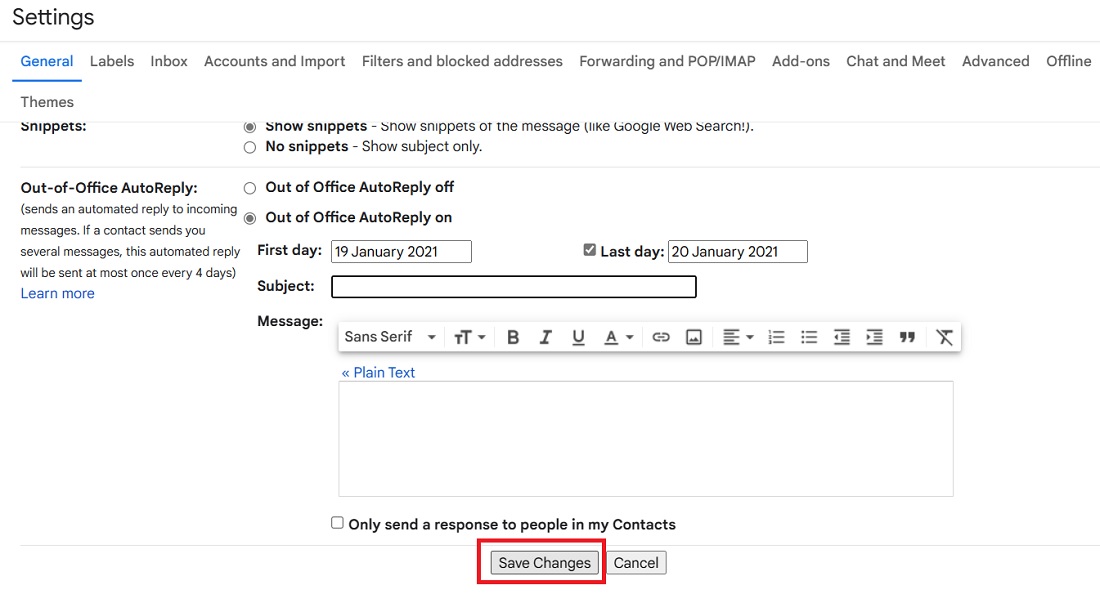Switch to the Forwarding and POP/IMAP tab
The image size is (1100, 612).
pos(666,61)
